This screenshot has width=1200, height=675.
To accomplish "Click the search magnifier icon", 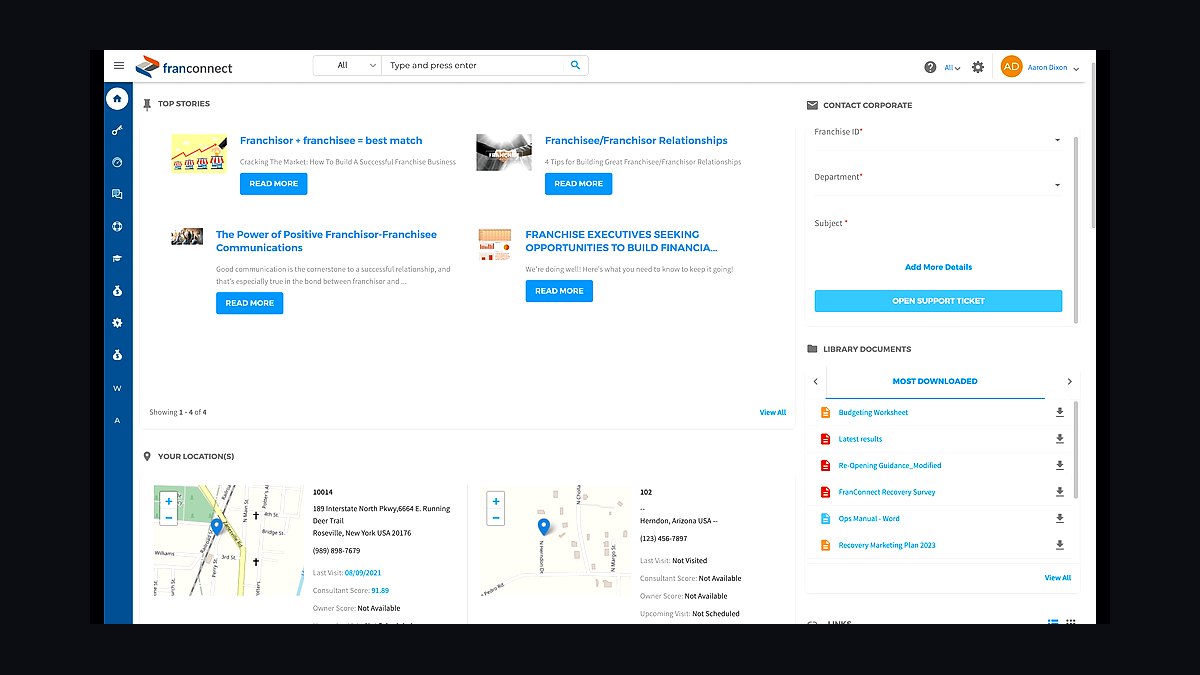I will point(575,65).
